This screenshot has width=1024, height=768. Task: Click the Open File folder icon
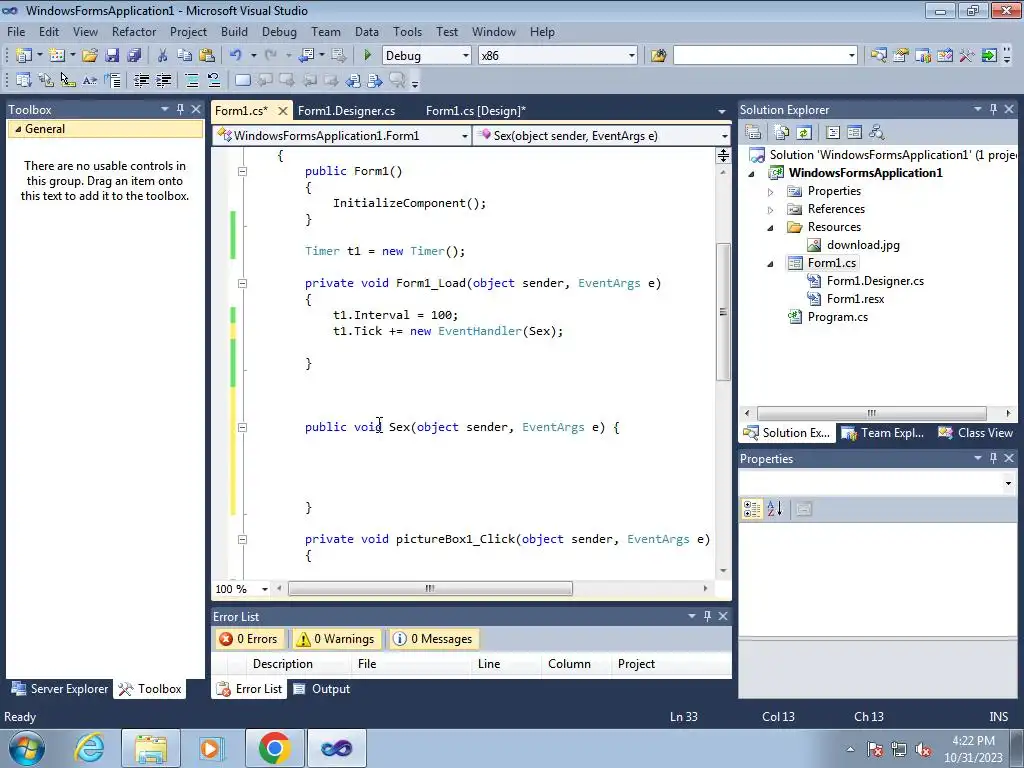(x=89, y=56)
